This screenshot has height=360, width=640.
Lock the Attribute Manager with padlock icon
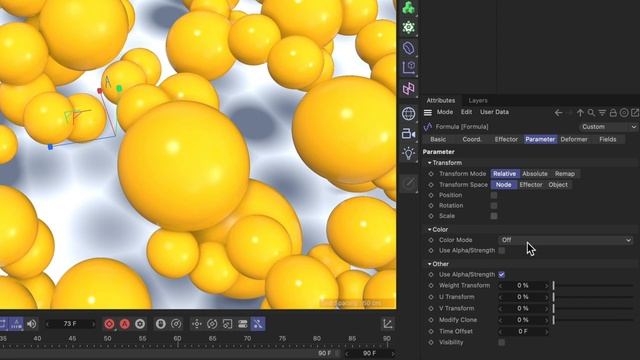click(613, 113)
